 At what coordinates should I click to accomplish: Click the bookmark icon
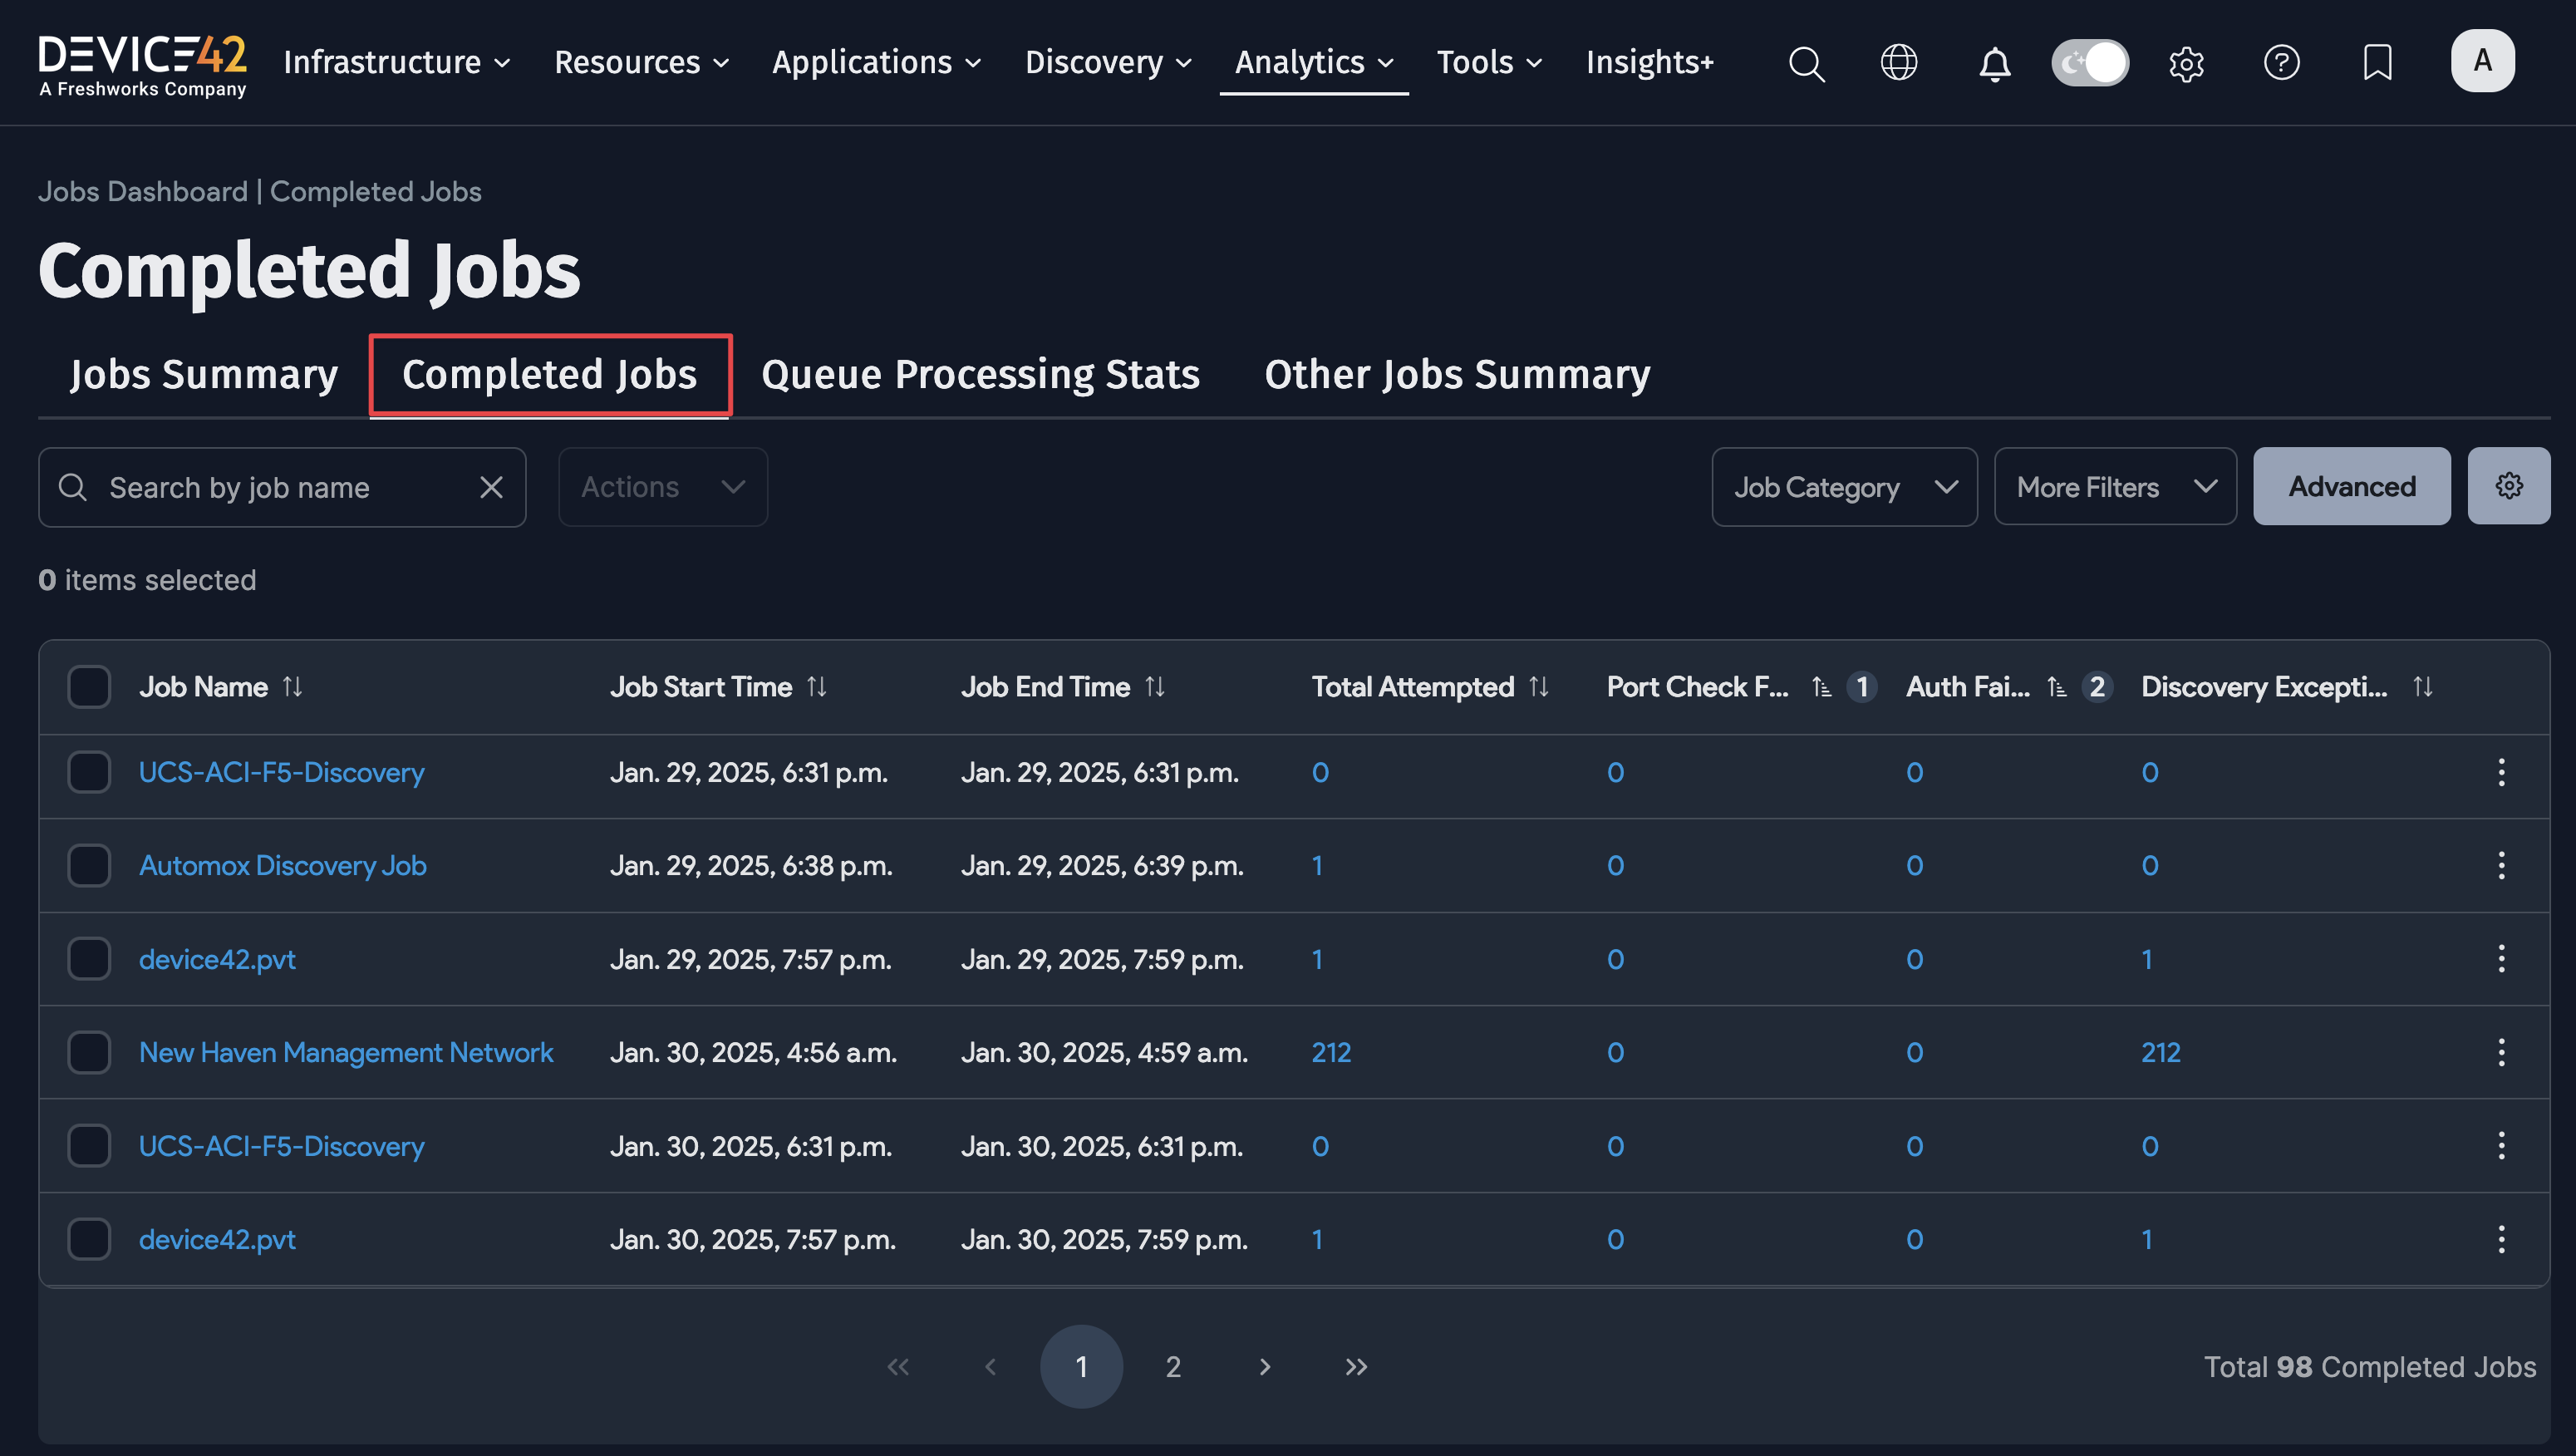[x=2377, y=62]
